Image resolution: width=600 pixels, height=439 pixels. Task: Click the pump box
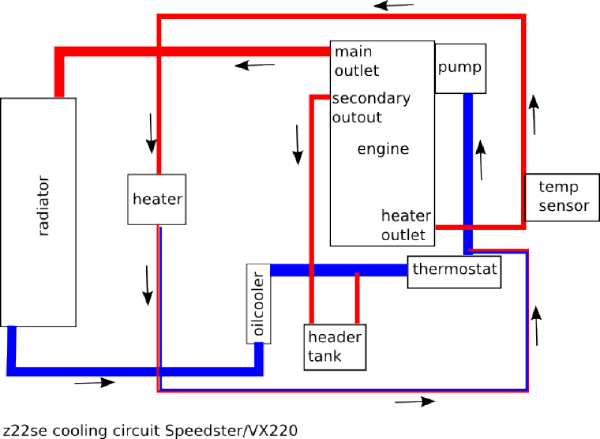point(461,69)
